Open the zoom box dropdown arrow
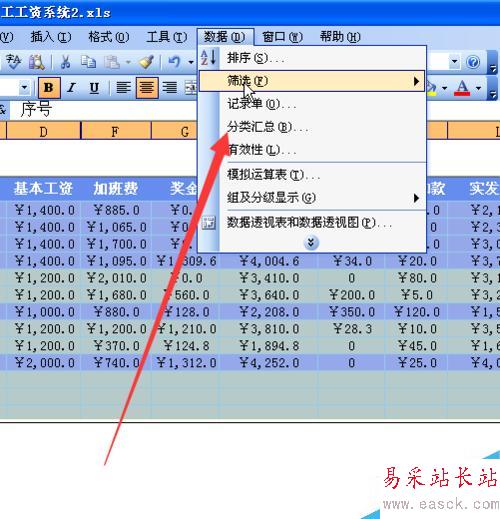The width and height of the screenshot is (500, 519). tap(454, 62)
